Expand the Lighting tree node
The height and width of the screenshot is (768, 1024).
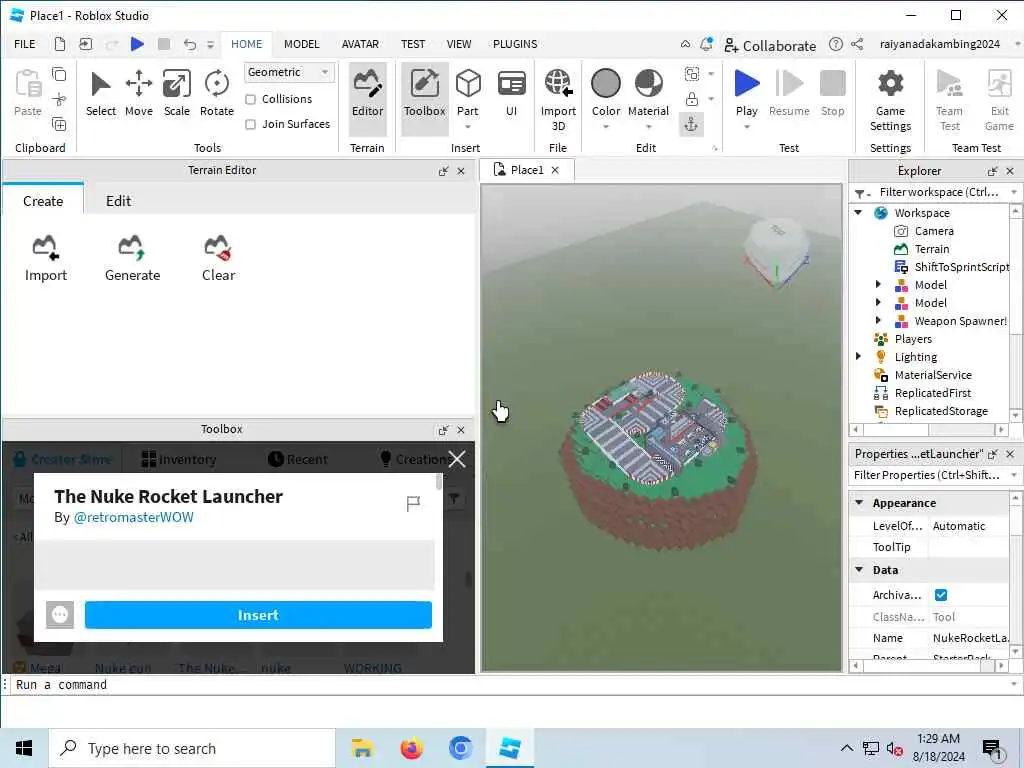(x=859, y=357)
